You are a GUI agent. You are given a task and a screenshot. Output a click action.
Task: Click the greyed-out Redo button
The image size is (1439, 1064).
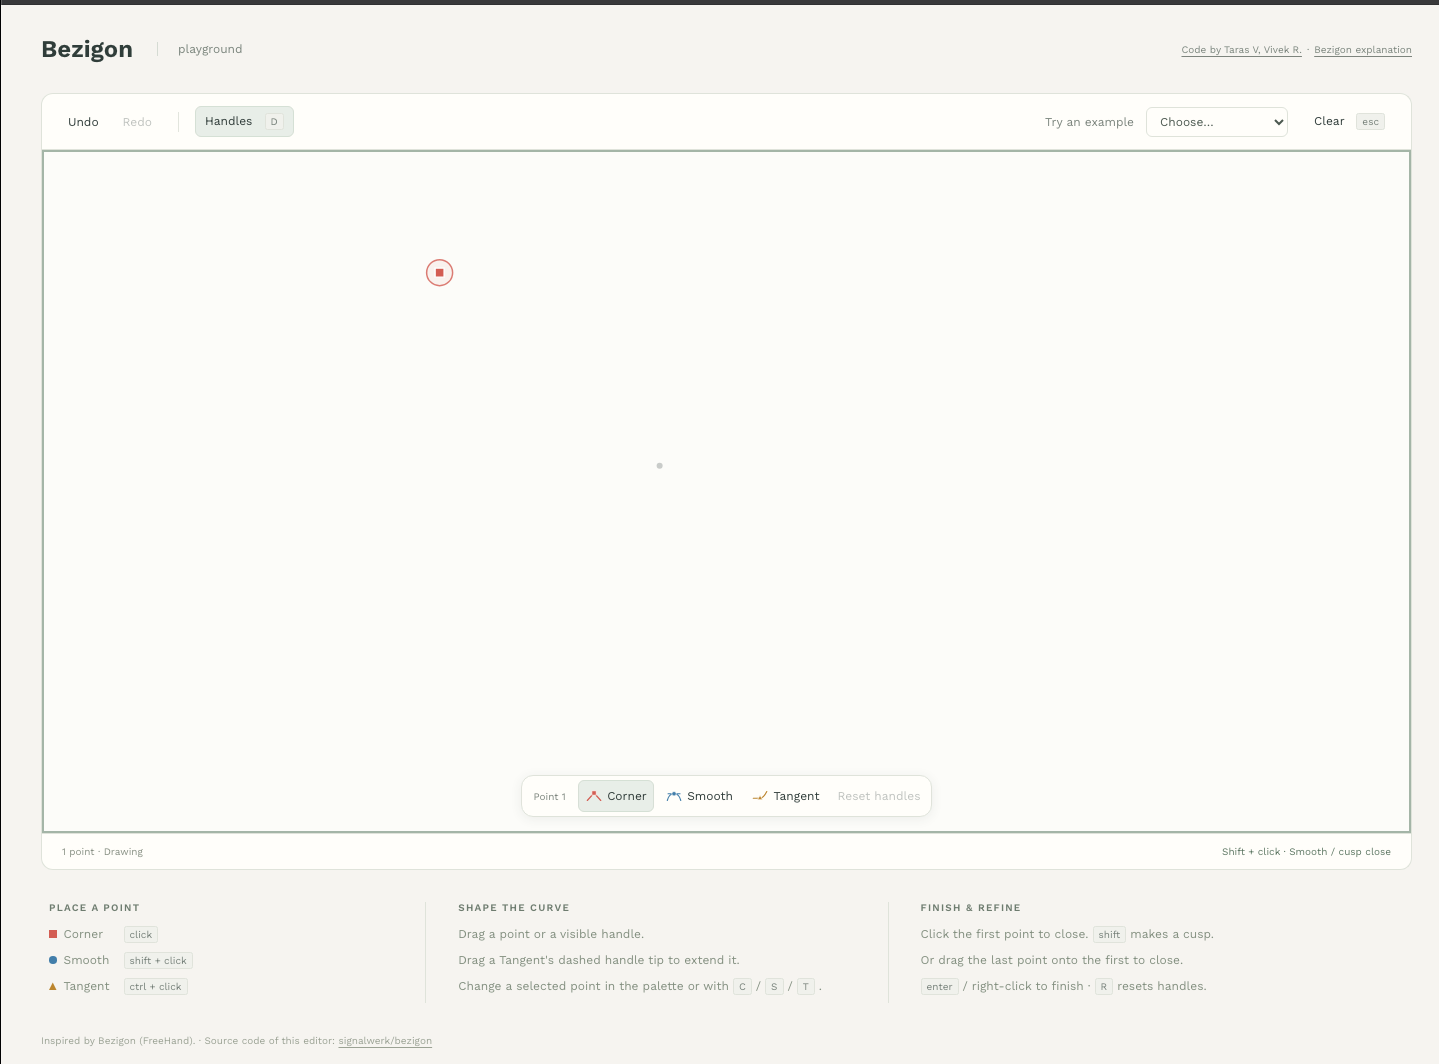tap(137, 122)
